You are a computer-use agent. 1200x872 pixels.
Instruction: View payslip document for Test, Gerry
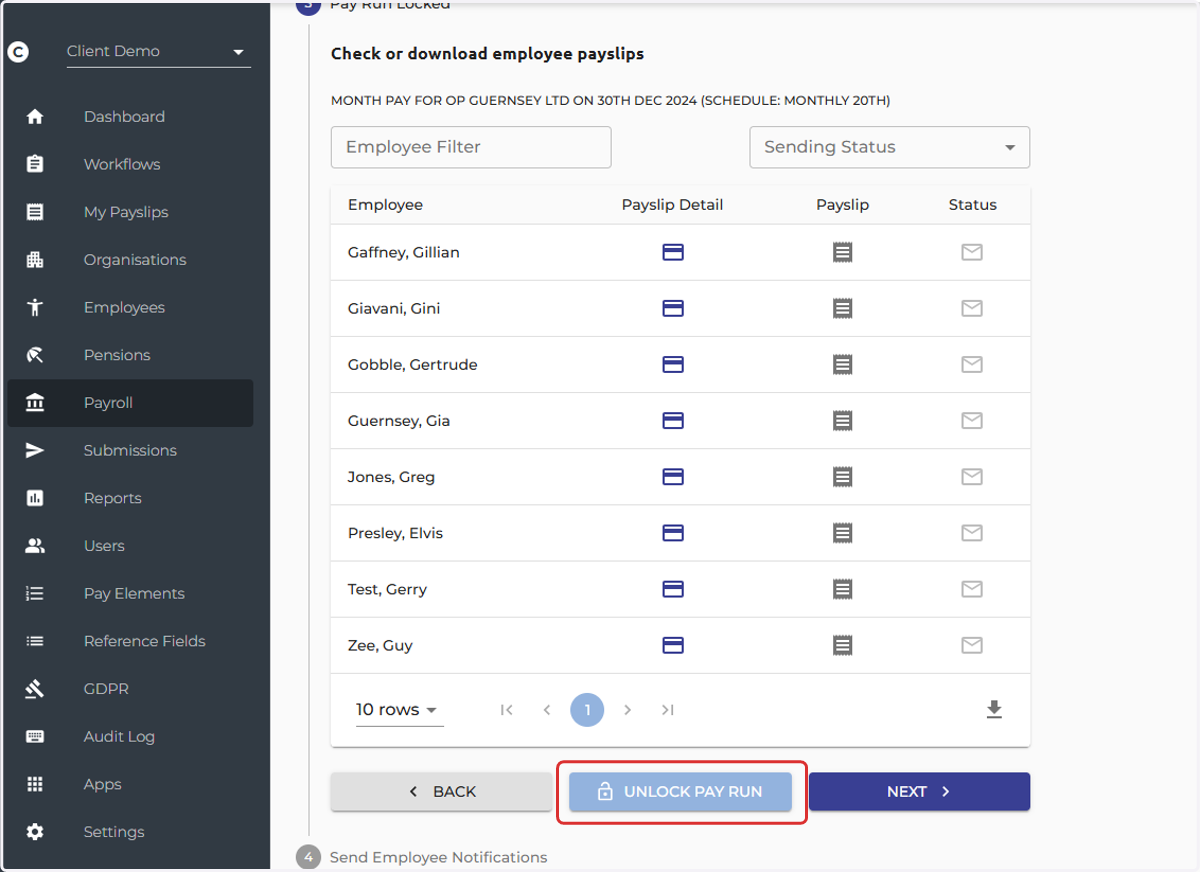coord(843,589)
